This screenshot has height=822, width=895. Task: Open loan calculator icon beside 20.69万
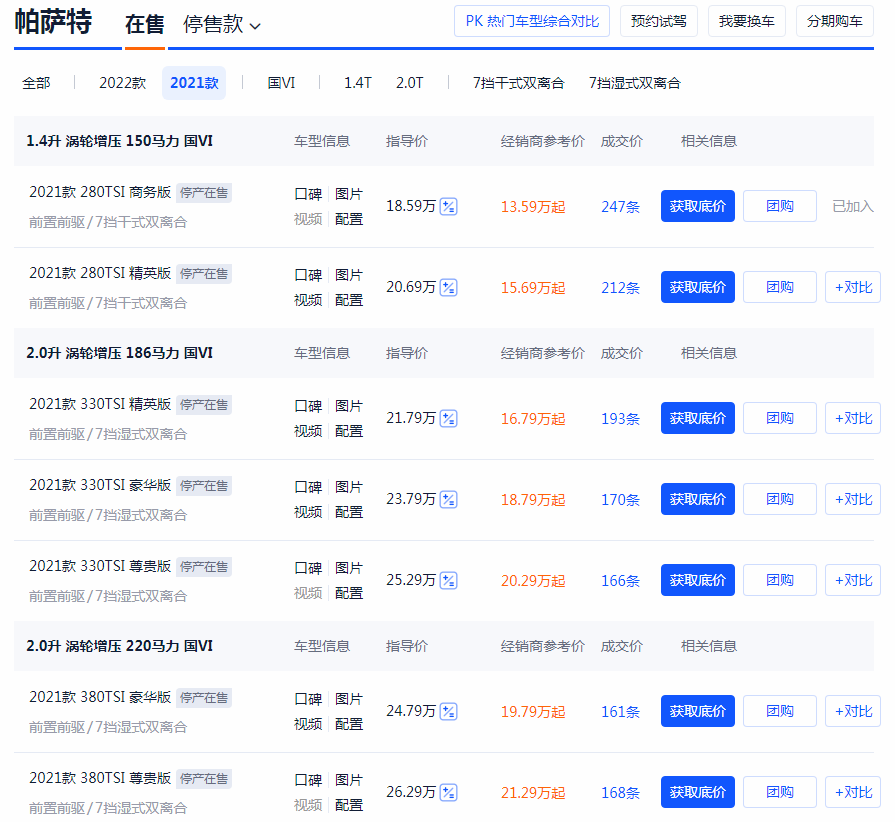click(x=449, y=287)
